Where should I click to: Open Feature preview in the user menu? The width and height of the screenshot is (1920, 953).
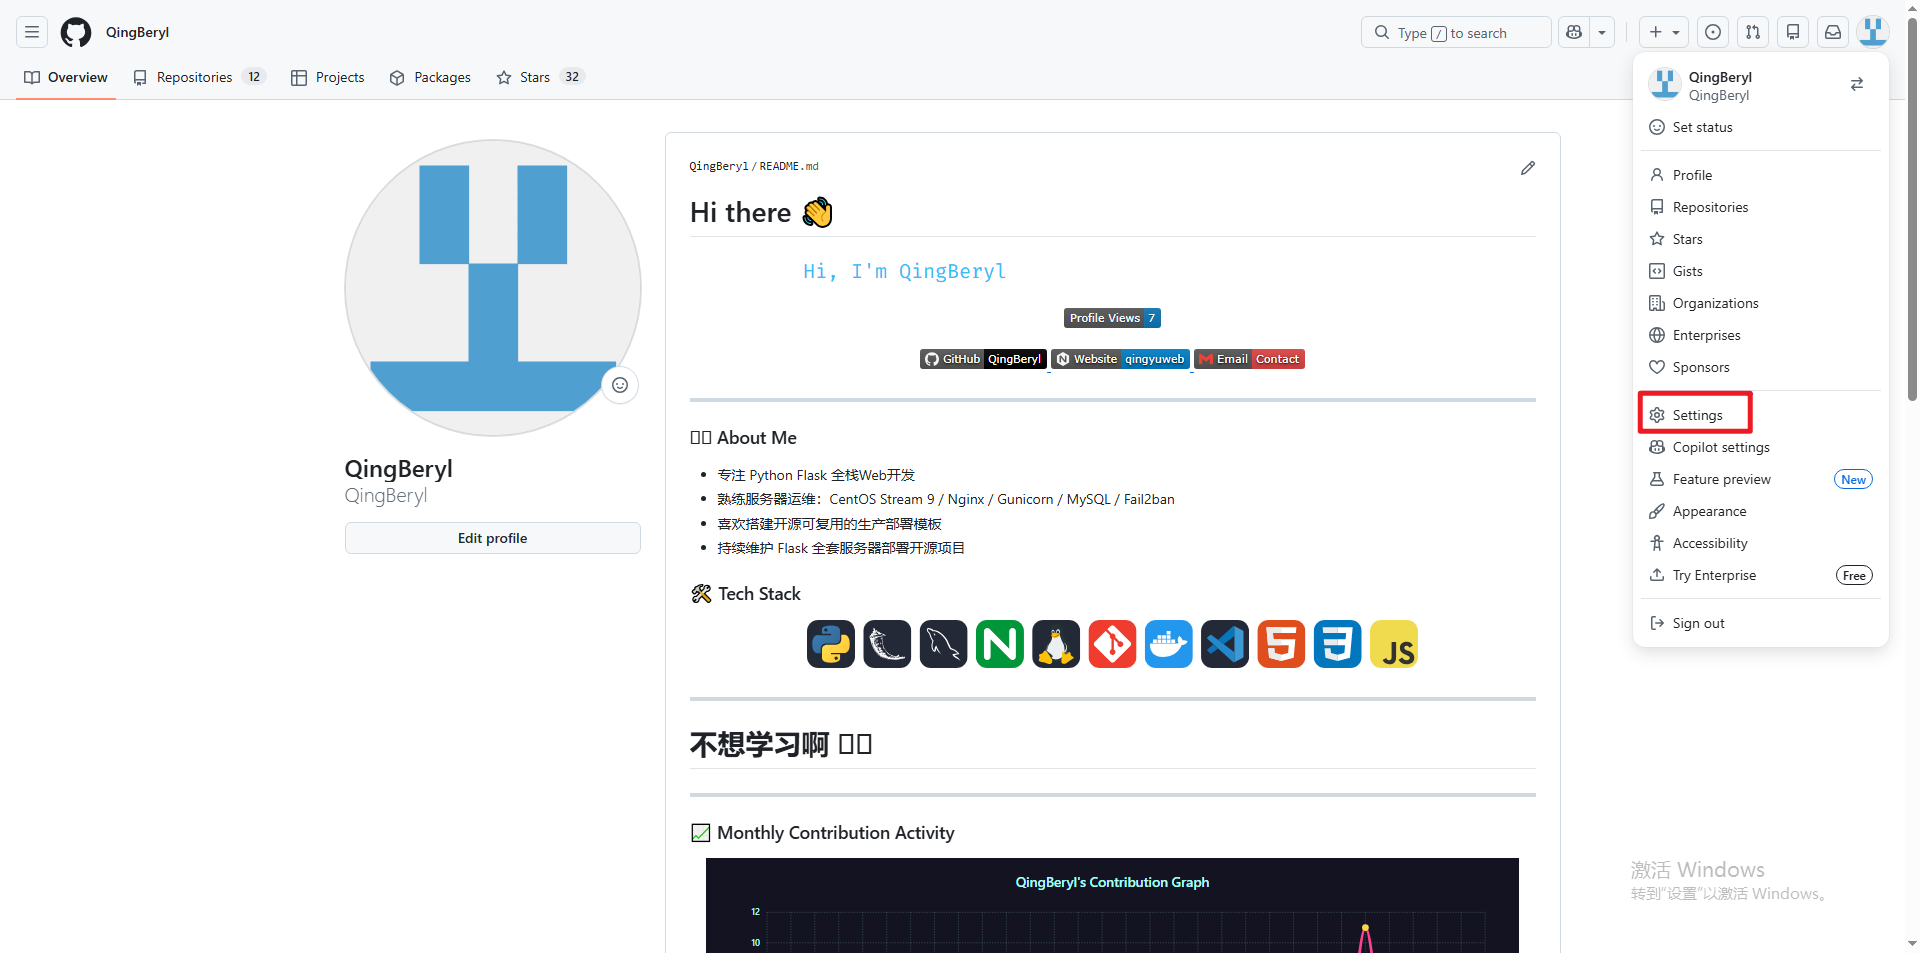[1761, 479]
